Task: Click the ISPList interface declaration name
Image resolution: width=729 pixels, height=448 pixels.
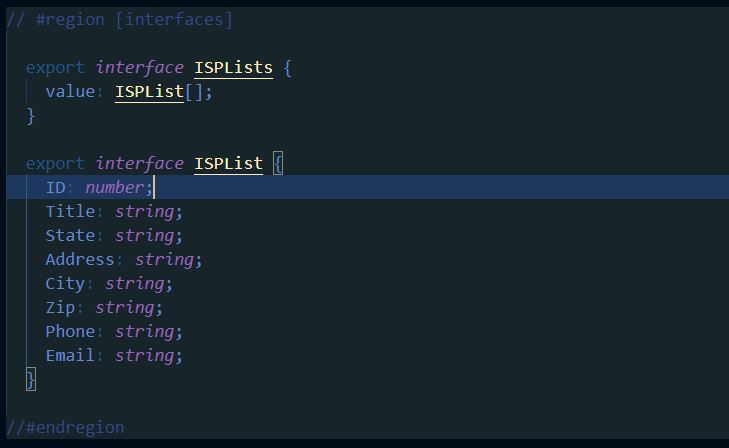Action: point(228,163)
